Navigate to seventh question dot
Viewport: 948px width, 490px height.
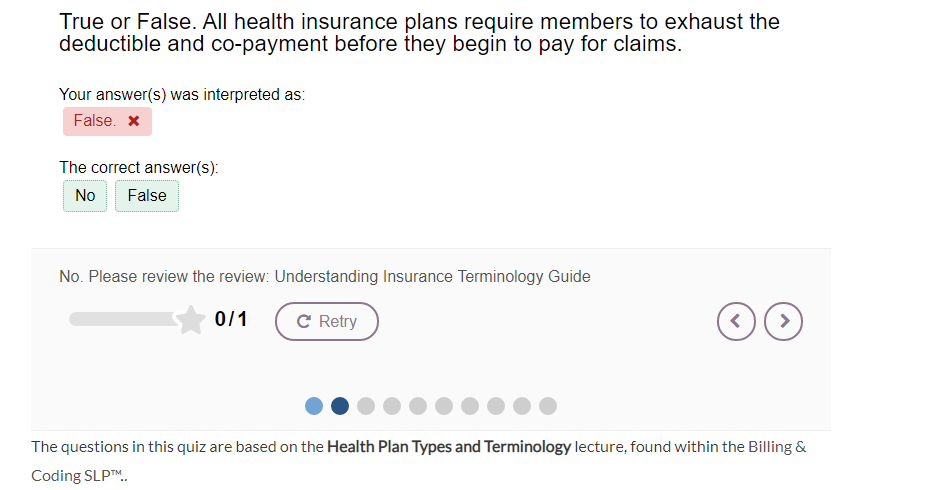pos(470,406)
